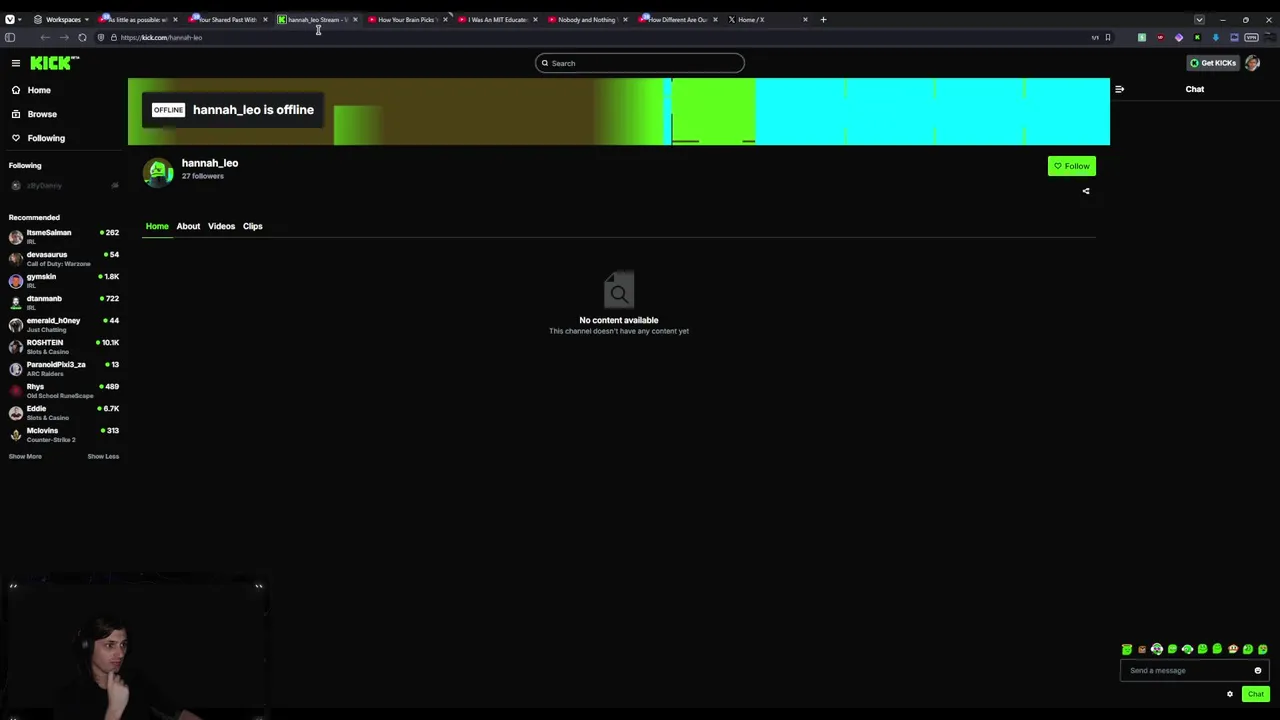Click the Get KICKs button
The width and height of the screenshot is (1280, 720).
tap(1213, 63)
